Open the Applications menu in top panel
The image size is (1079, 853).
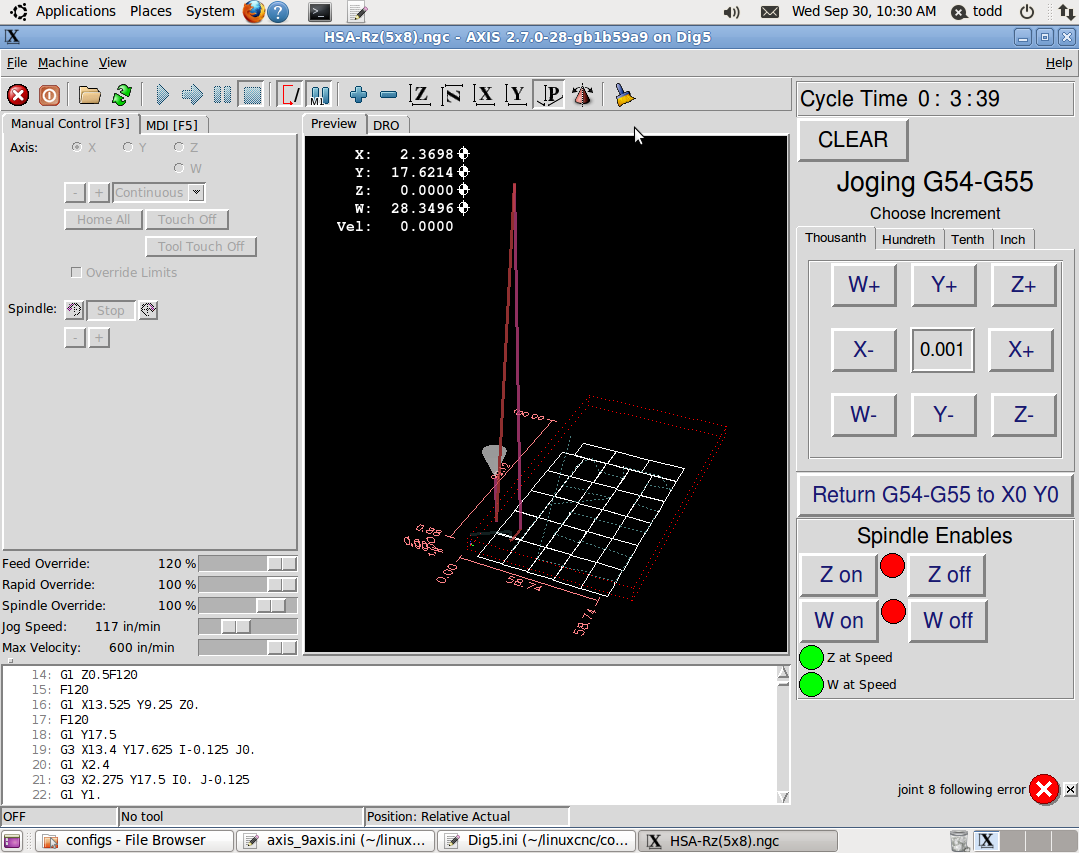click(75, 11)
